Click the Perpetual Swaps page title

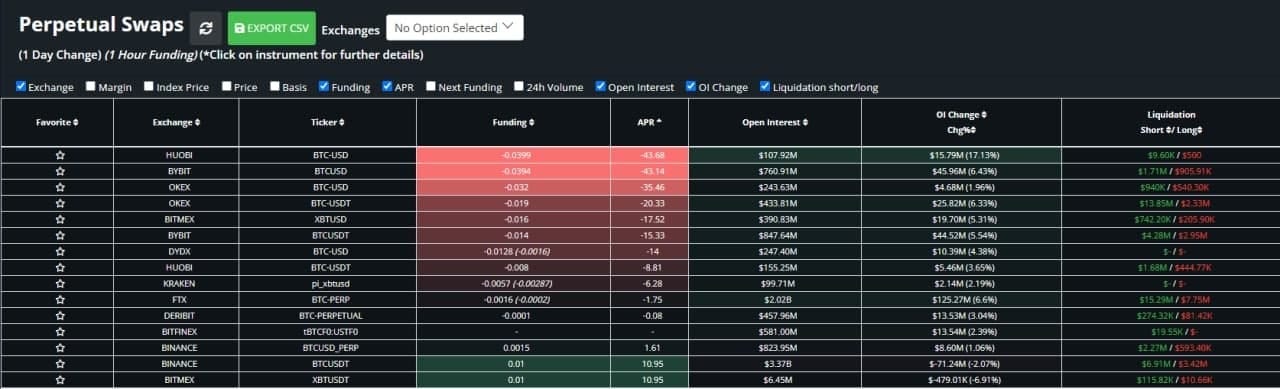101,26
